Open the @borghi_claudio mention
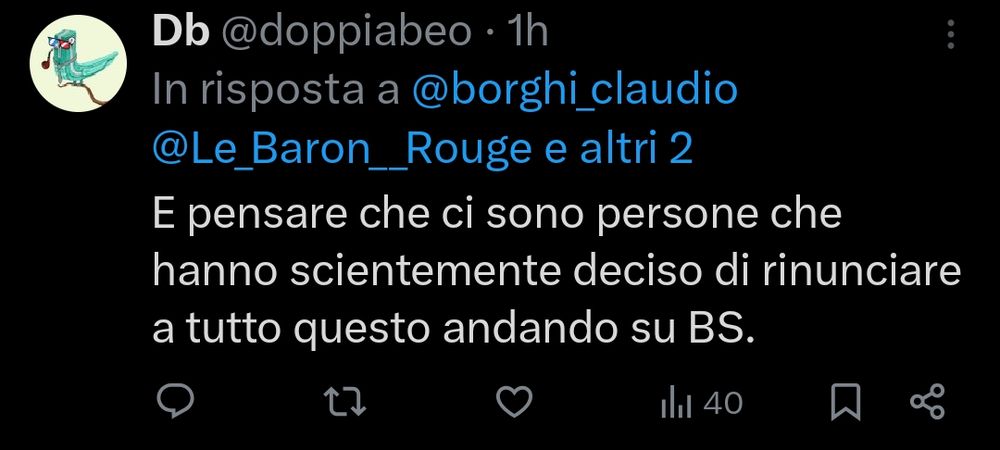This screenshot has width=1000, height=450. click(x=575, y=91)
